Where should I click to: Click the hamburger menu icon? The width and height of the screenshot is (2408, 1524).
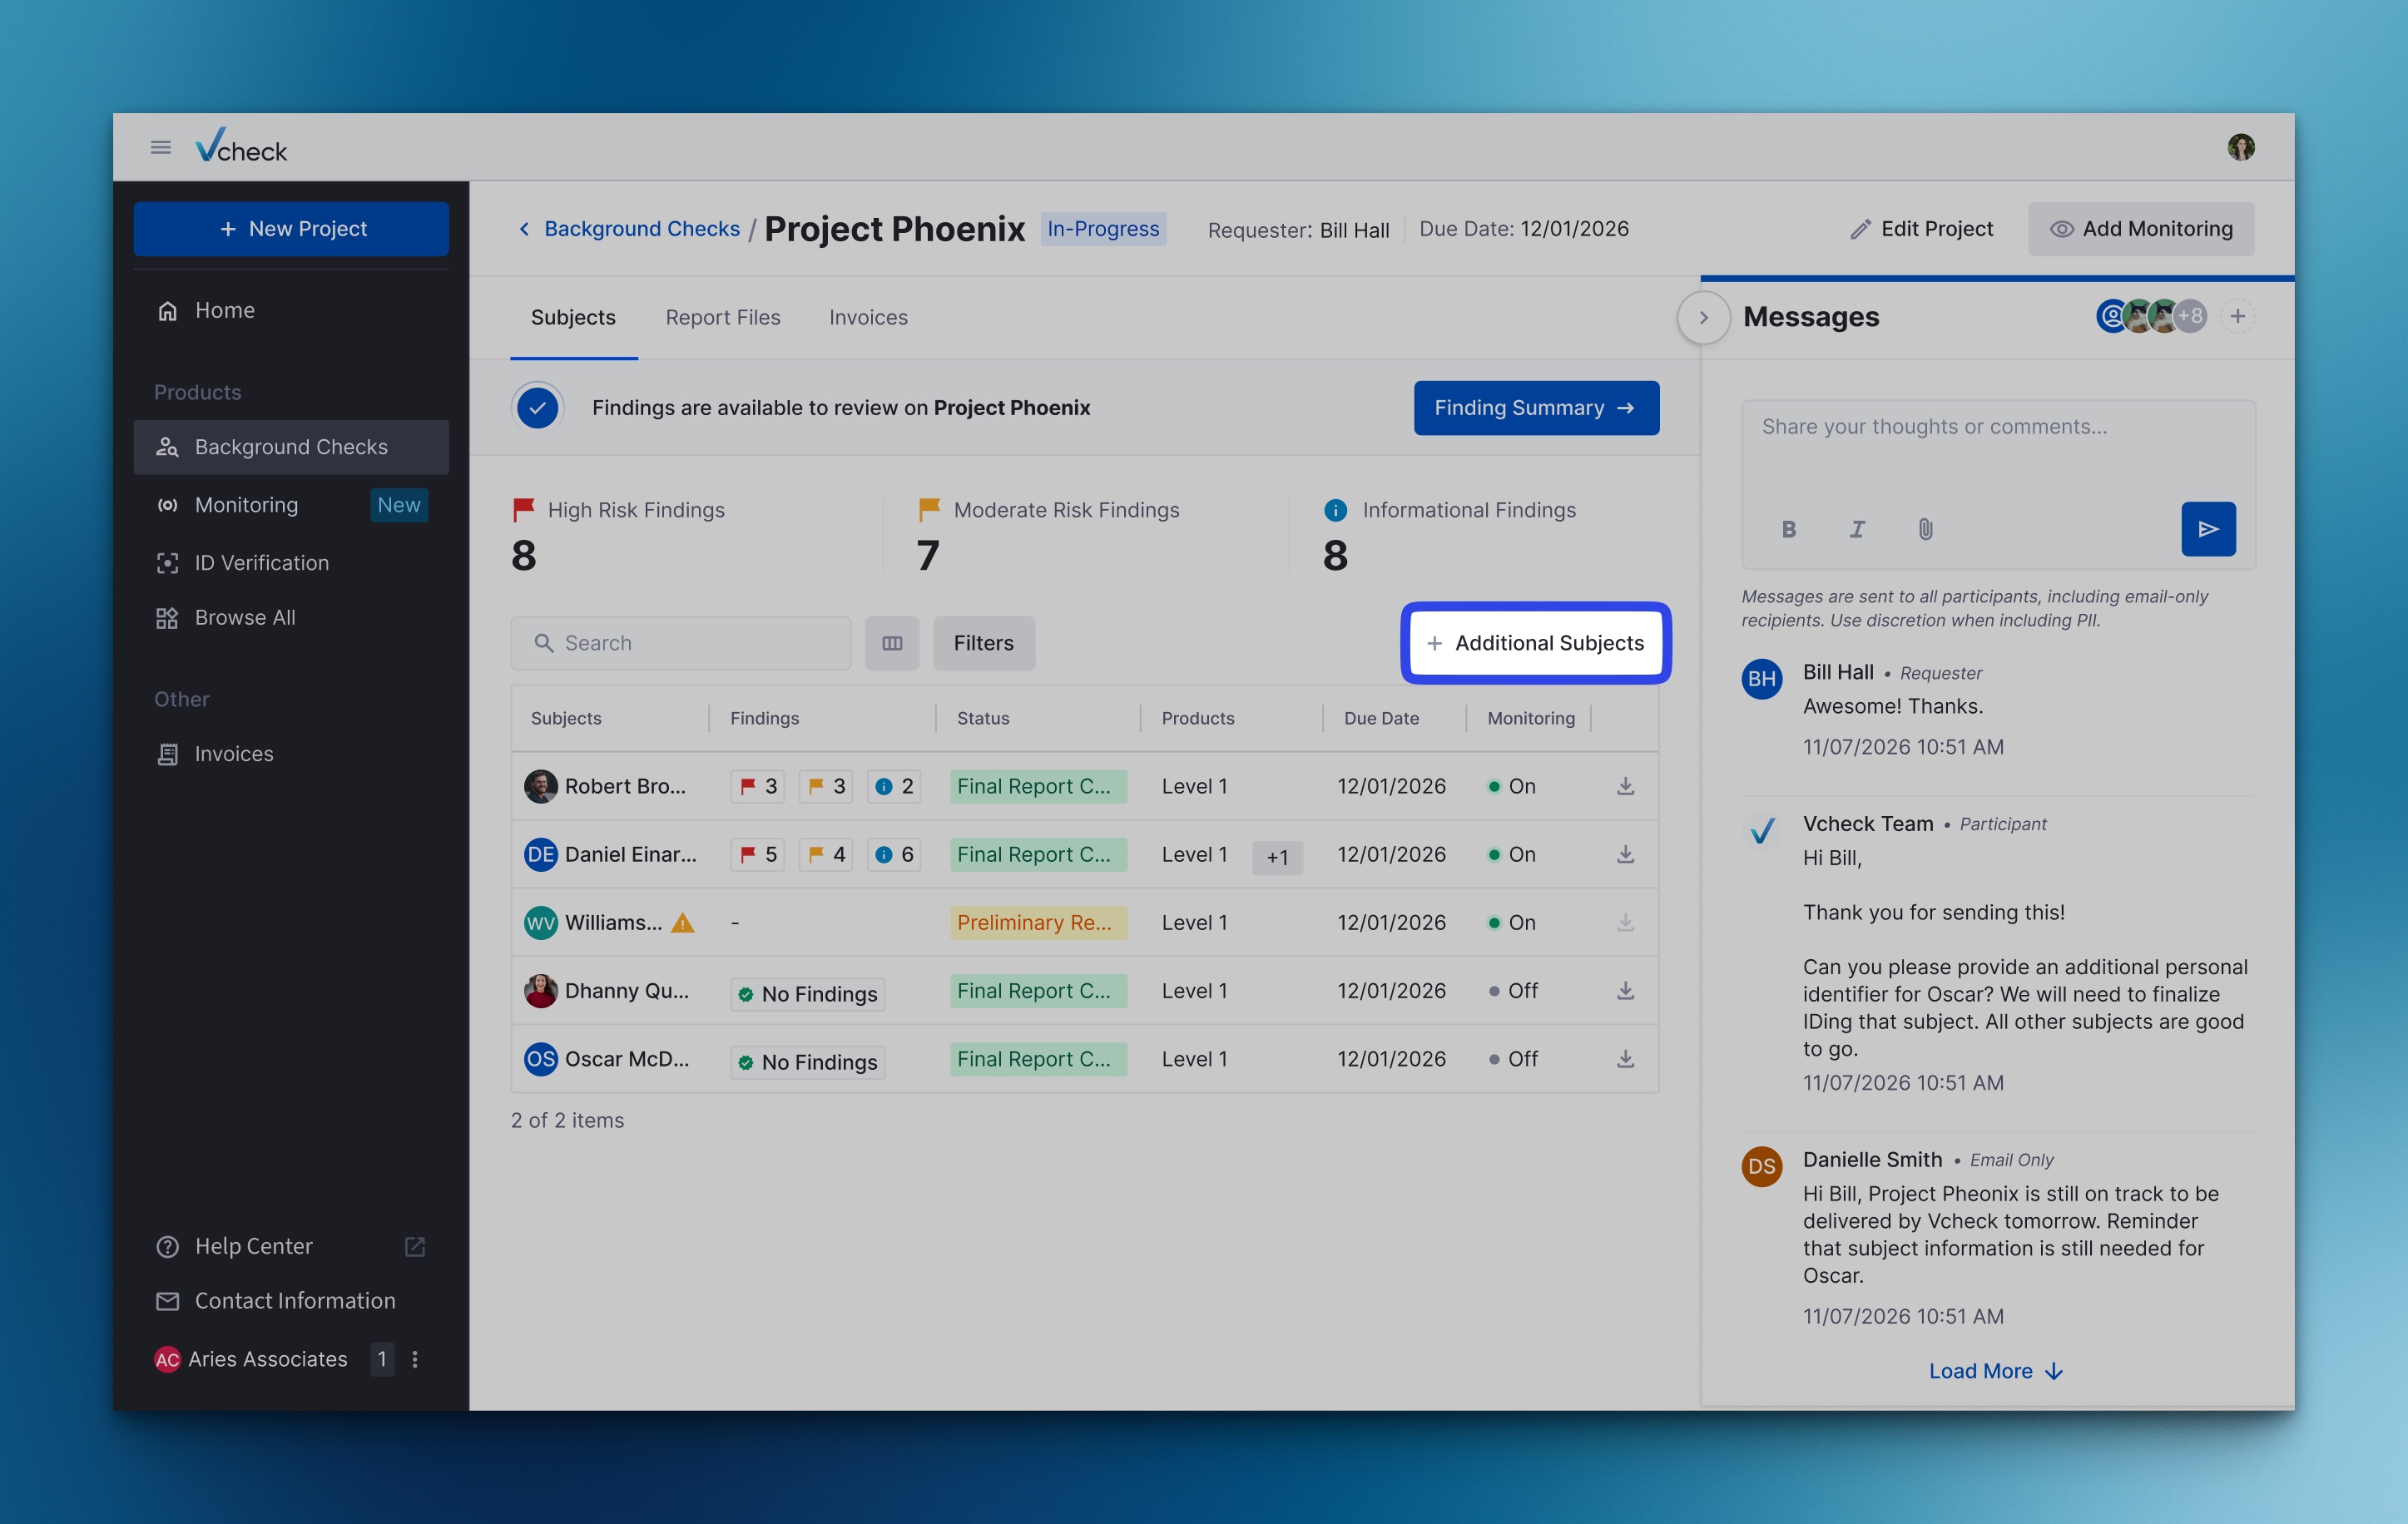click(x=160, y=148)
